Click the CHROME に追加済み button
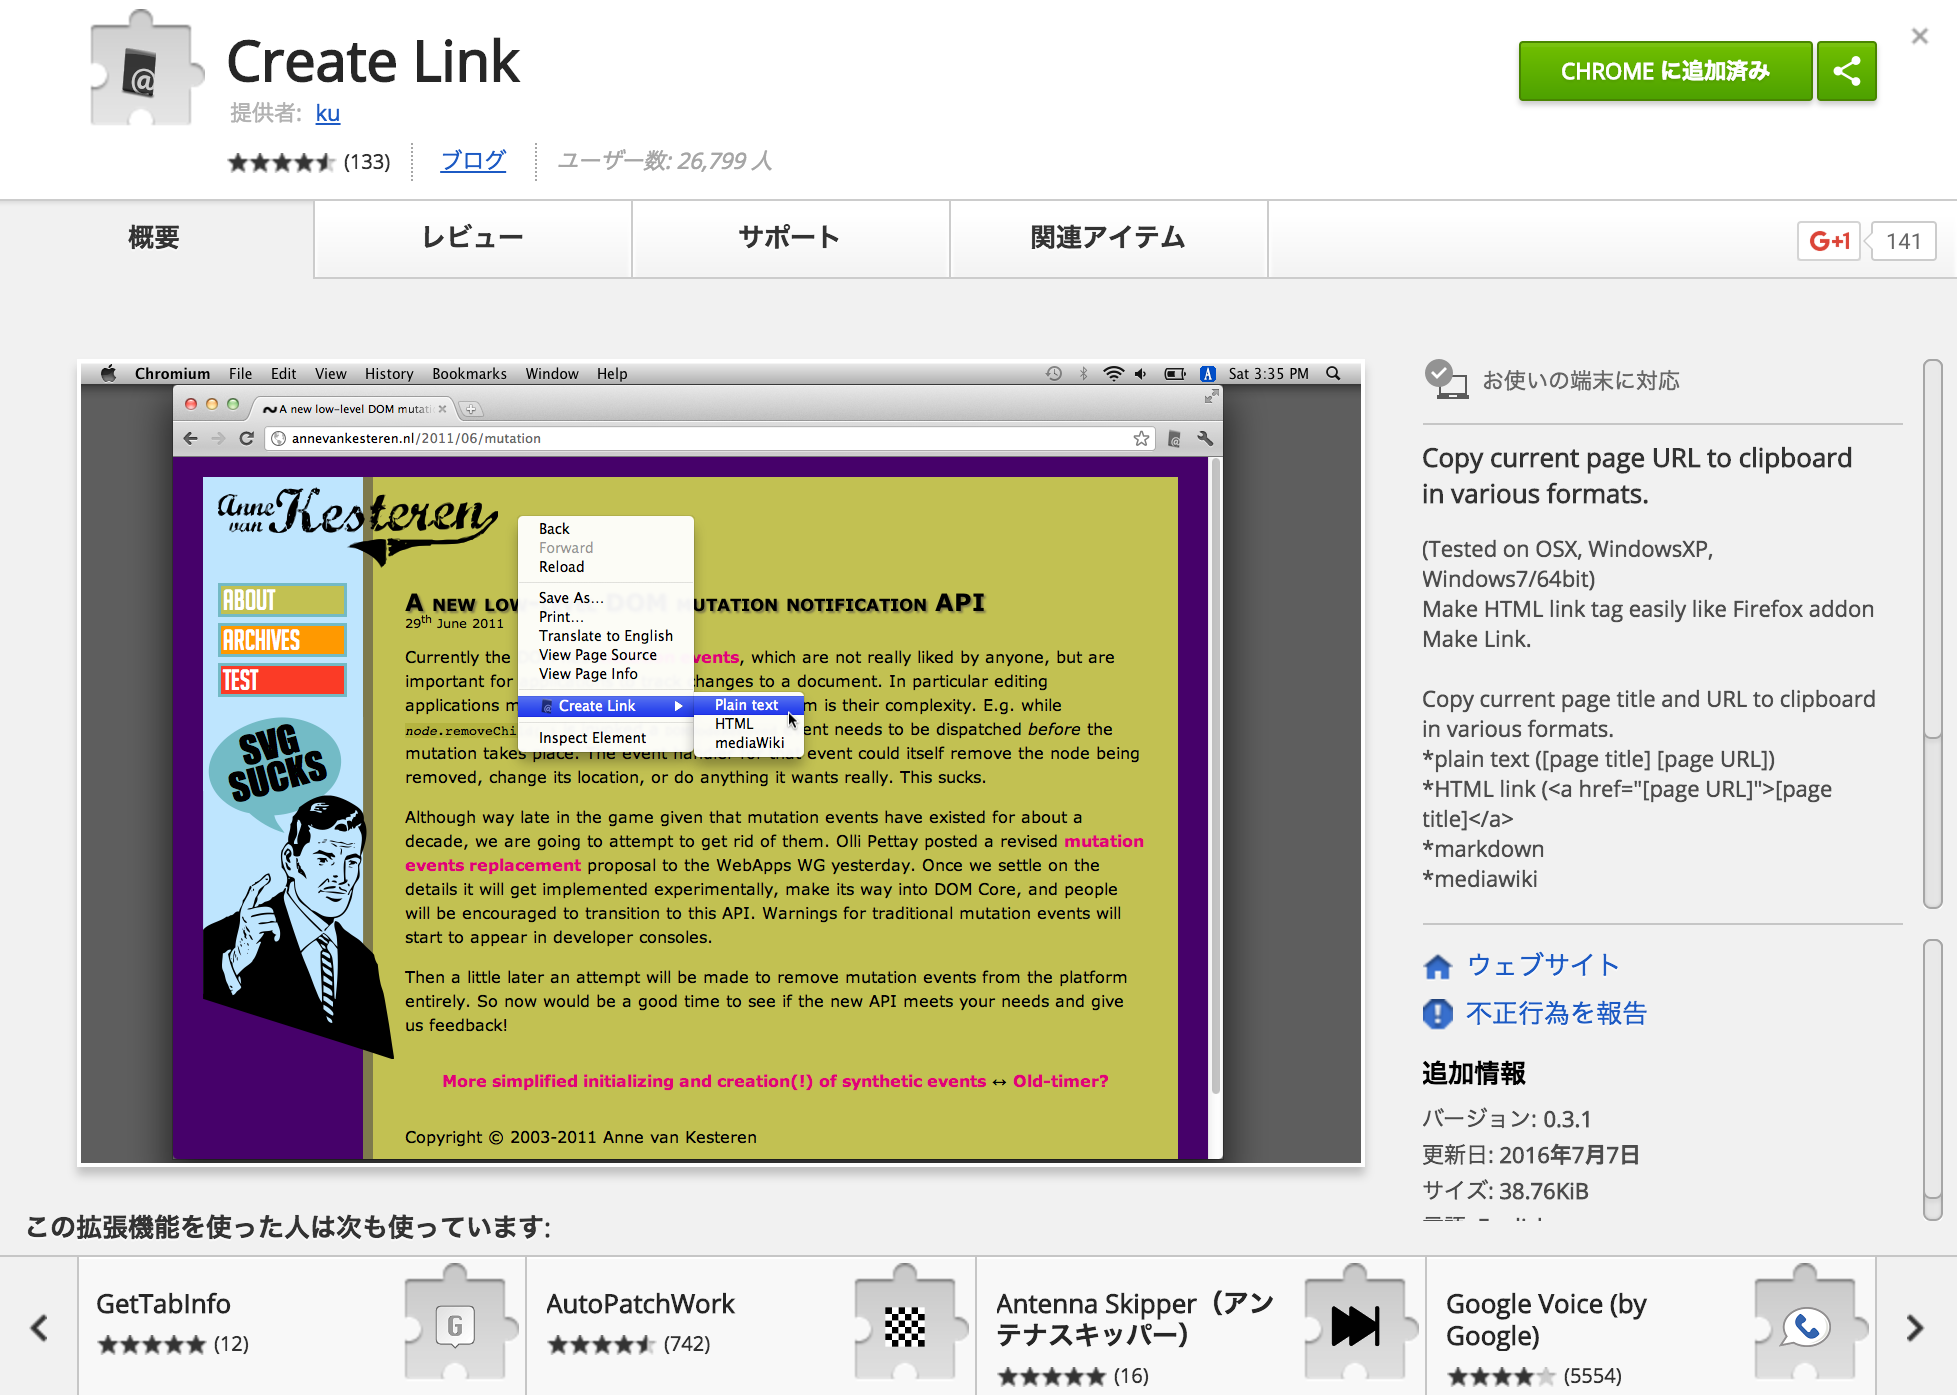 1664,71
